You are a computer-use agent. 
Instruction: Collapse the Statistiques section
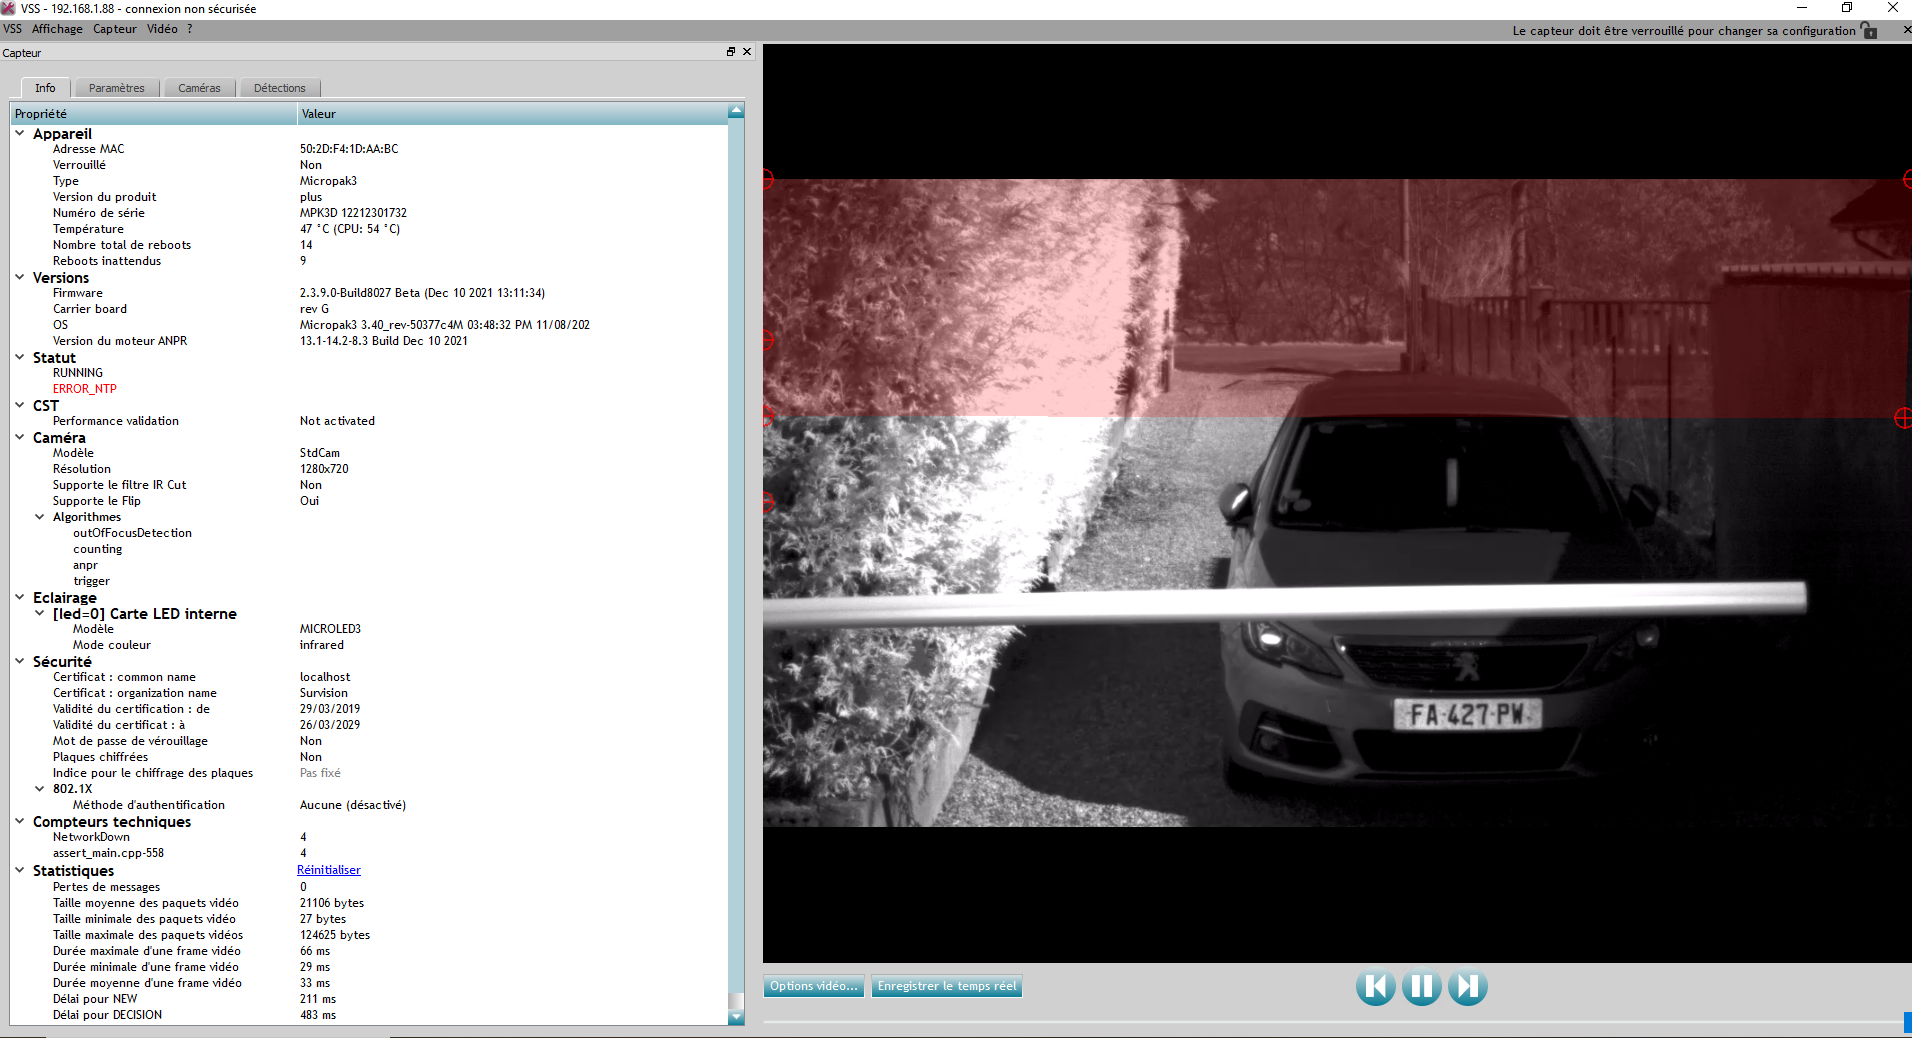(x=20, y=870)
